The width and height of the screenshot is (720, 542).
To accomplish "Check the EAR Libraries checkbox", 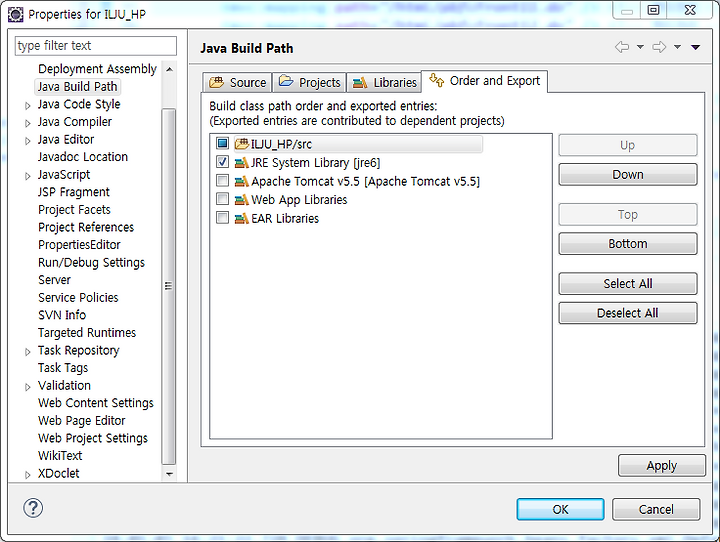I will [x=222, y=217].
